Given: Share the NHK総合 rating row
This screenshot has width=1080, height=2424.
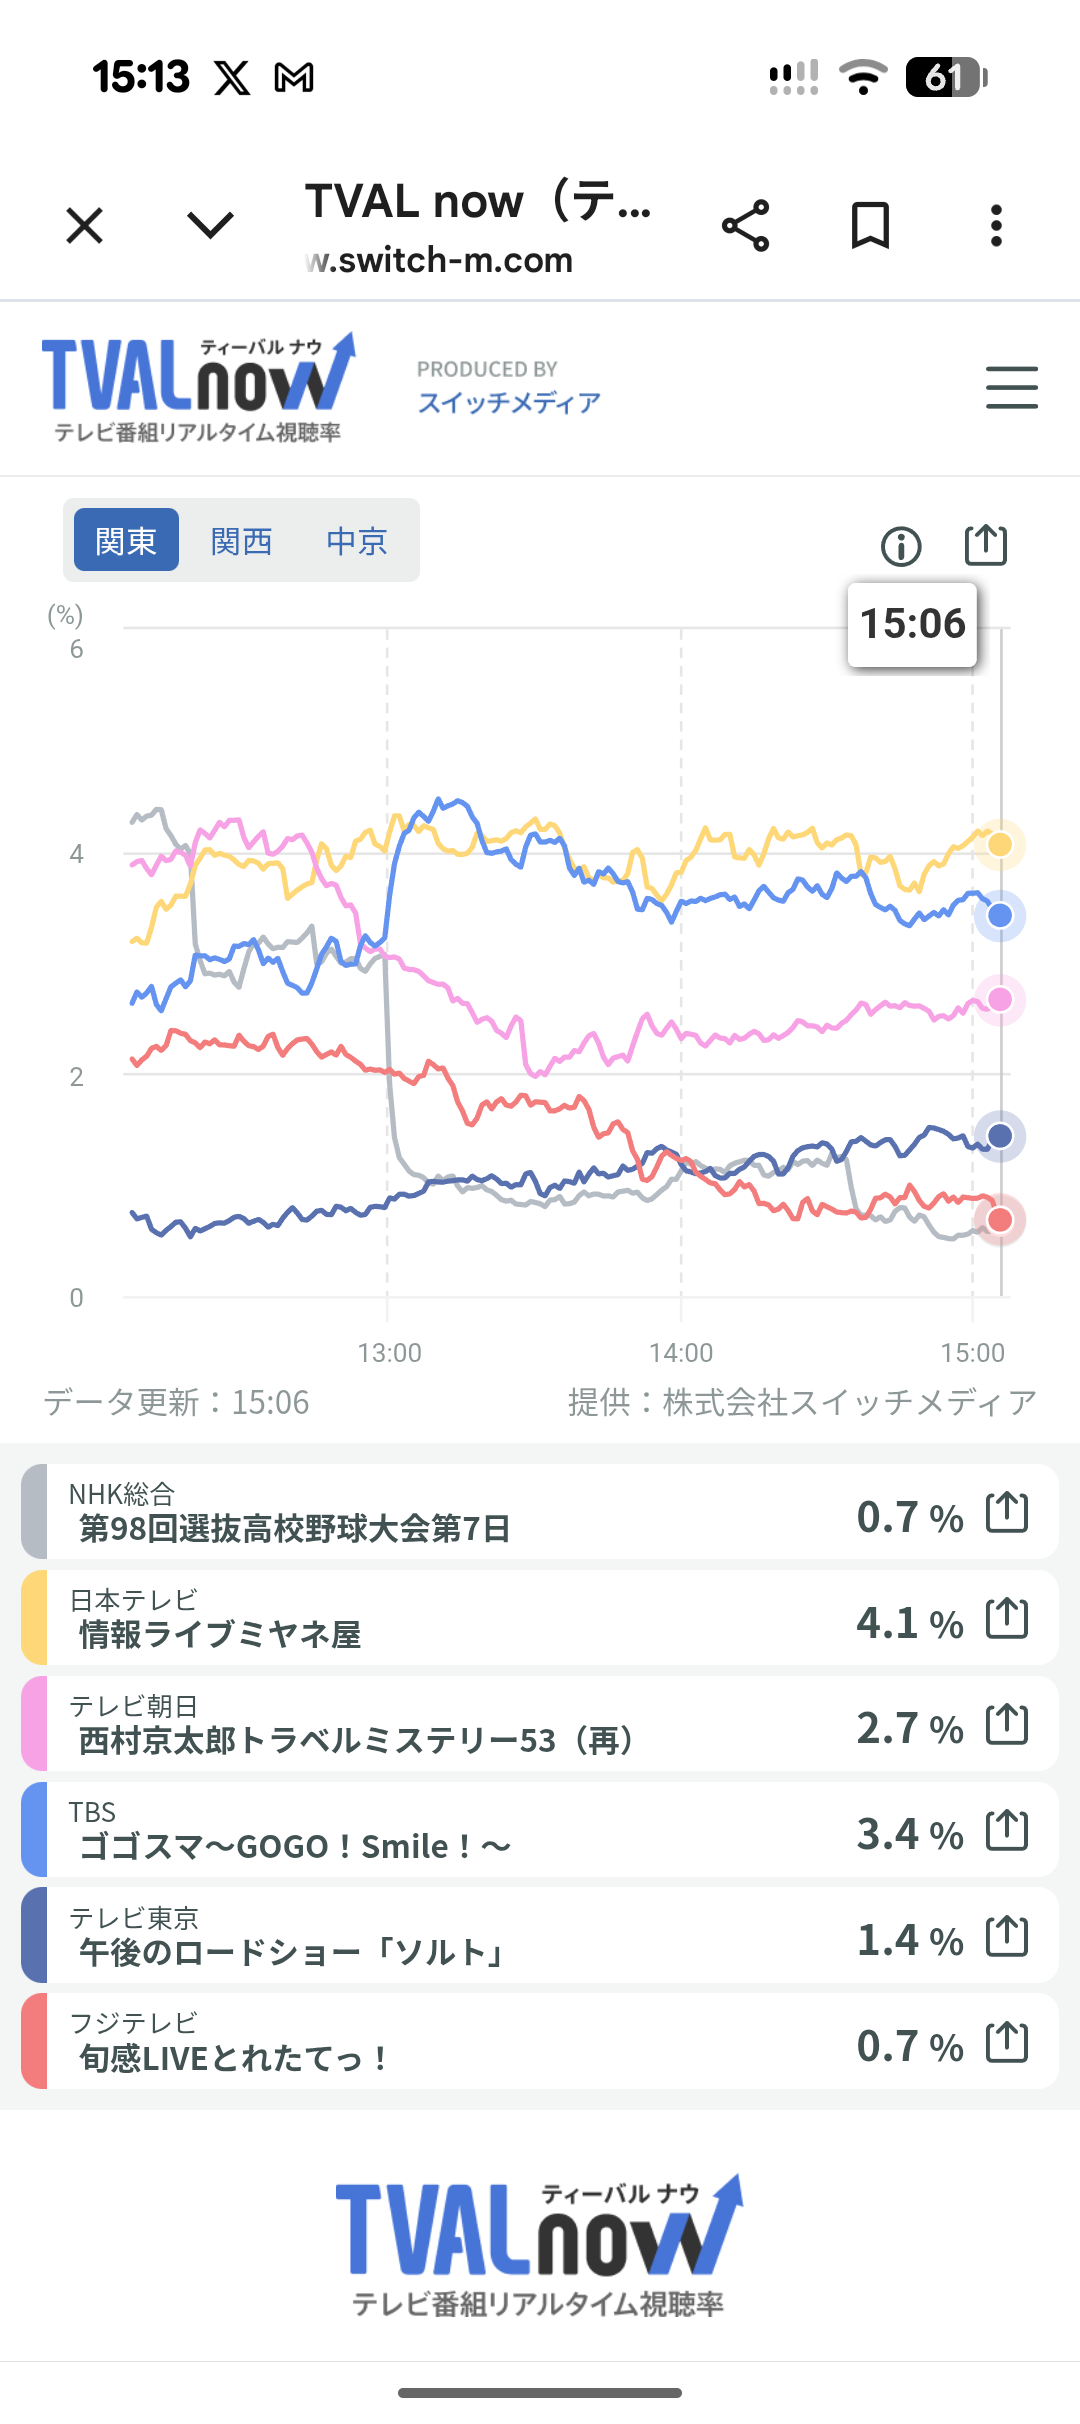Looking at the screenshot, I should 1007,1512.
